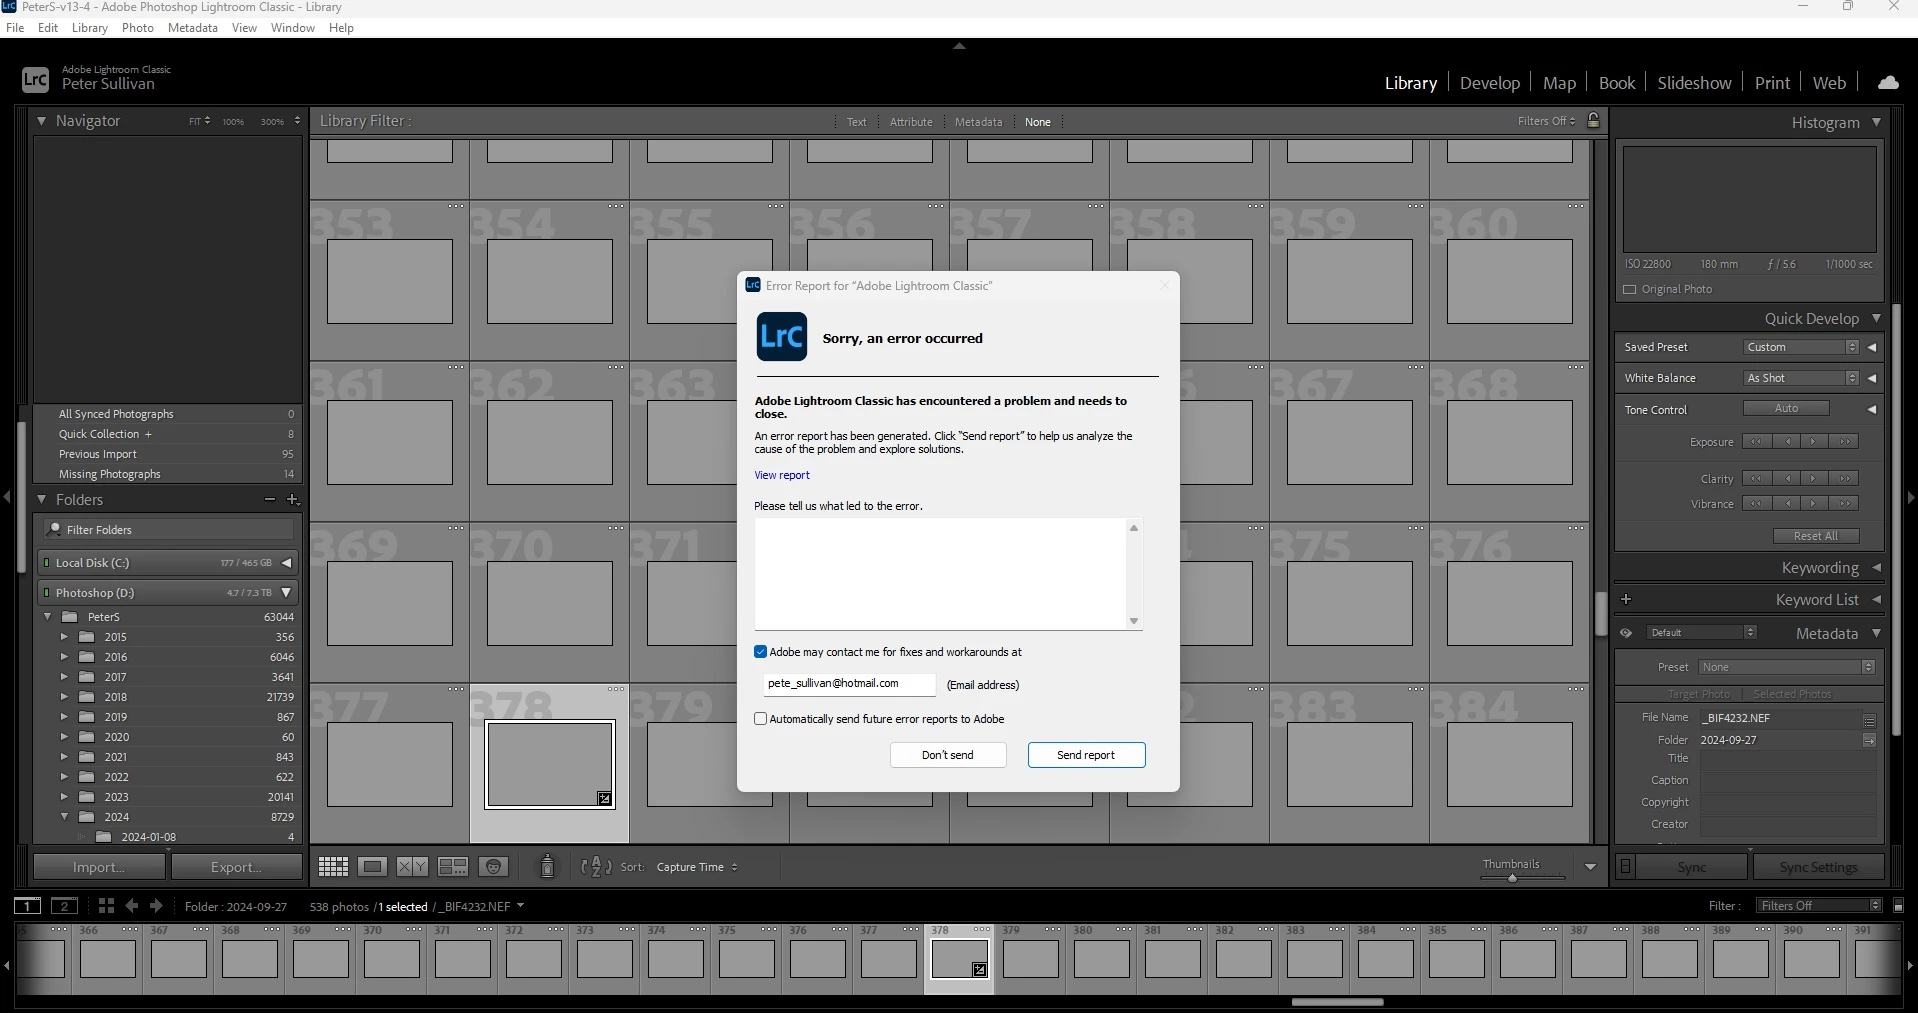This screenshot has height=1013, width=1918.
Task: Open Filters Off dropdown in Library Filter
Action: 1546,121
